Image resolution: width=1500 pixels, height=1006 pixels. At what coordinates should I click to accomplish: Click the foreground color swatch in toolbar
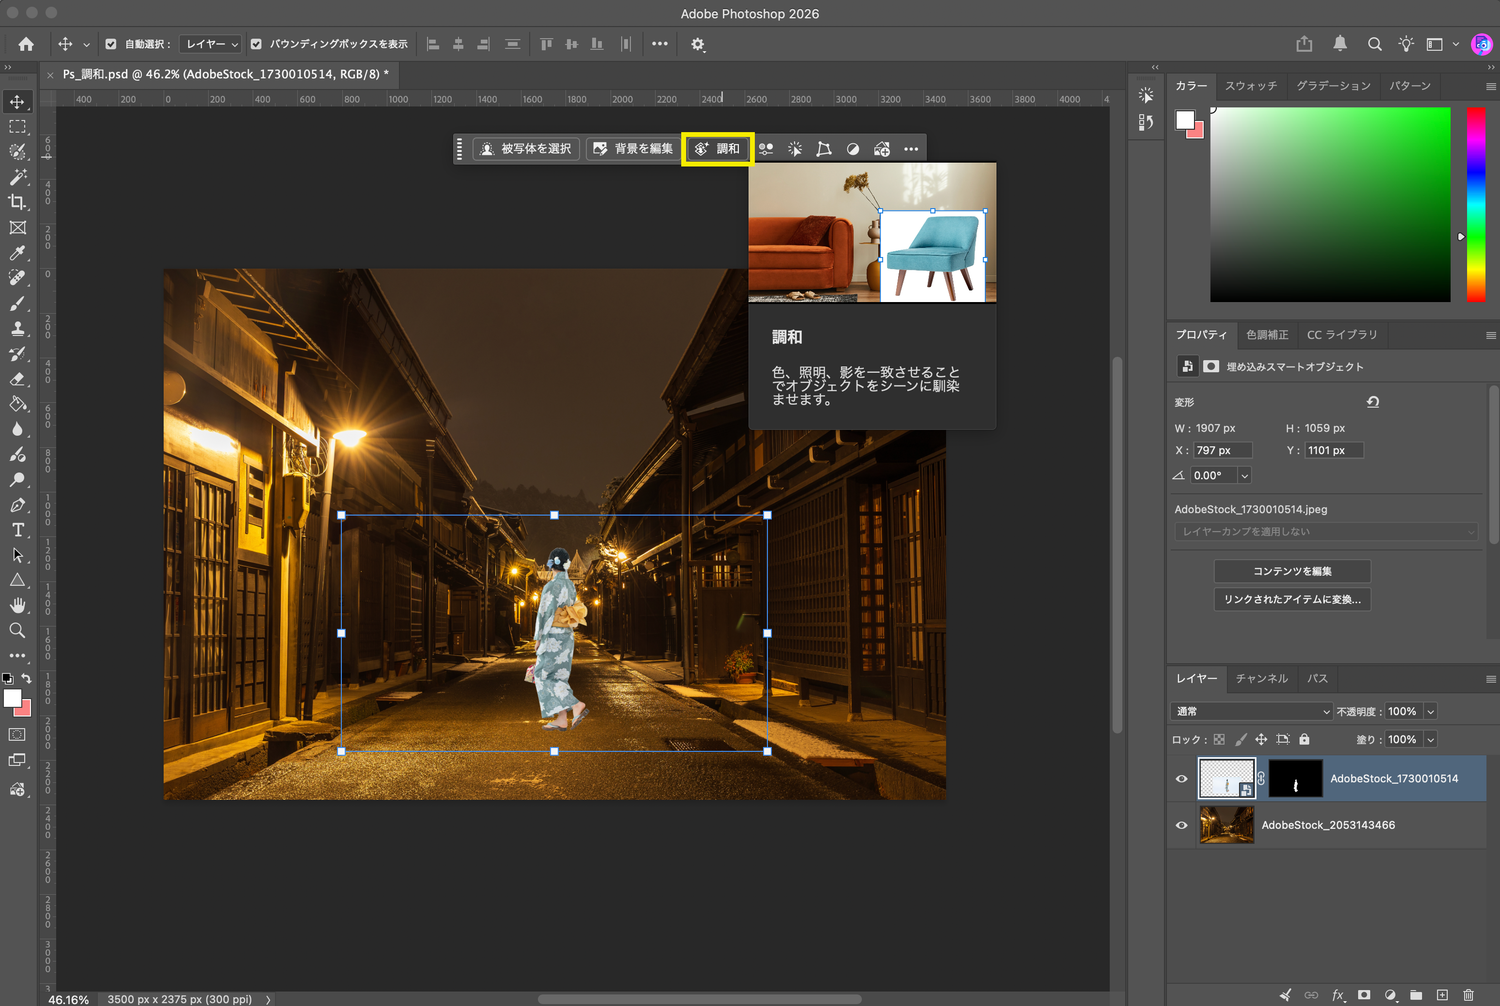[12, 699]
